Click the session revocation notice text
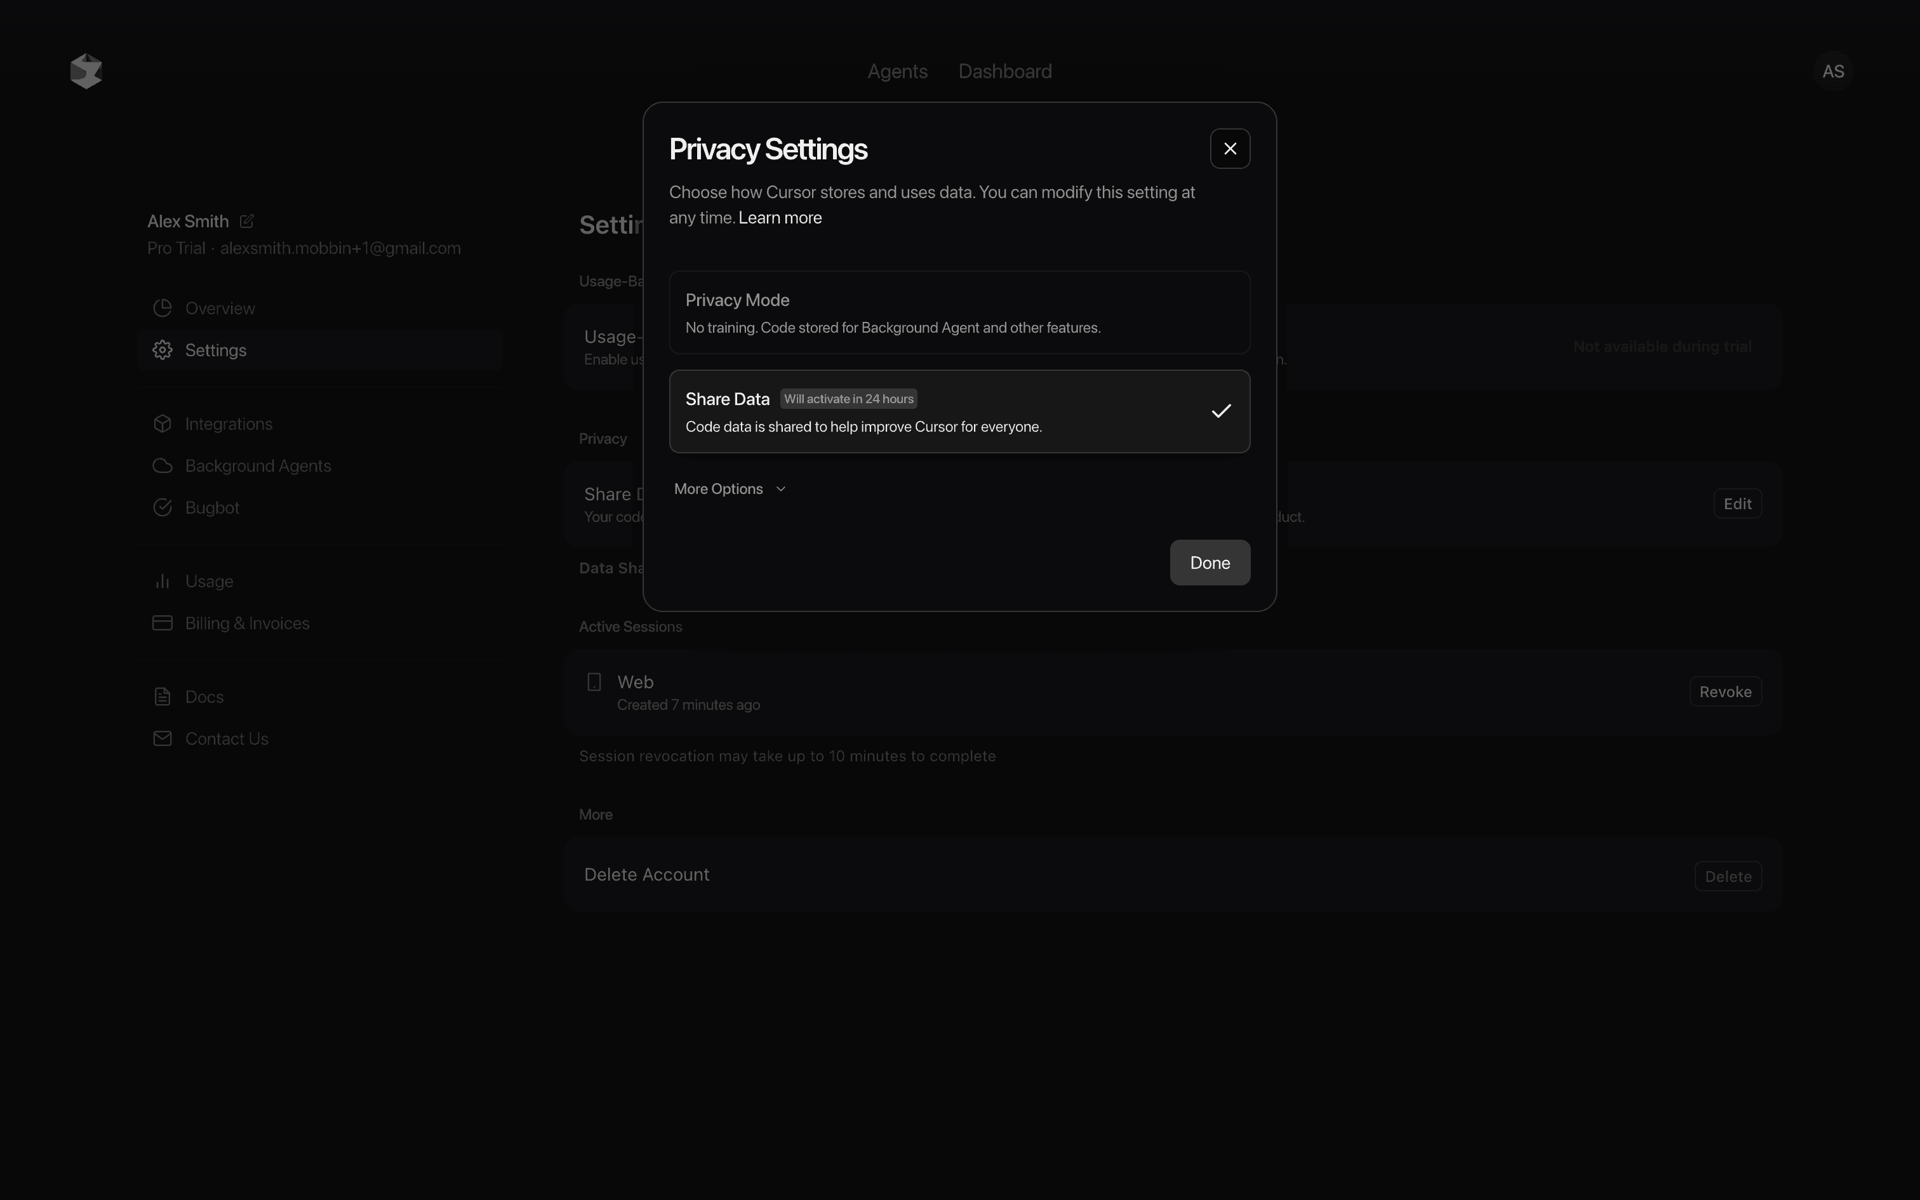 [787, 756]
